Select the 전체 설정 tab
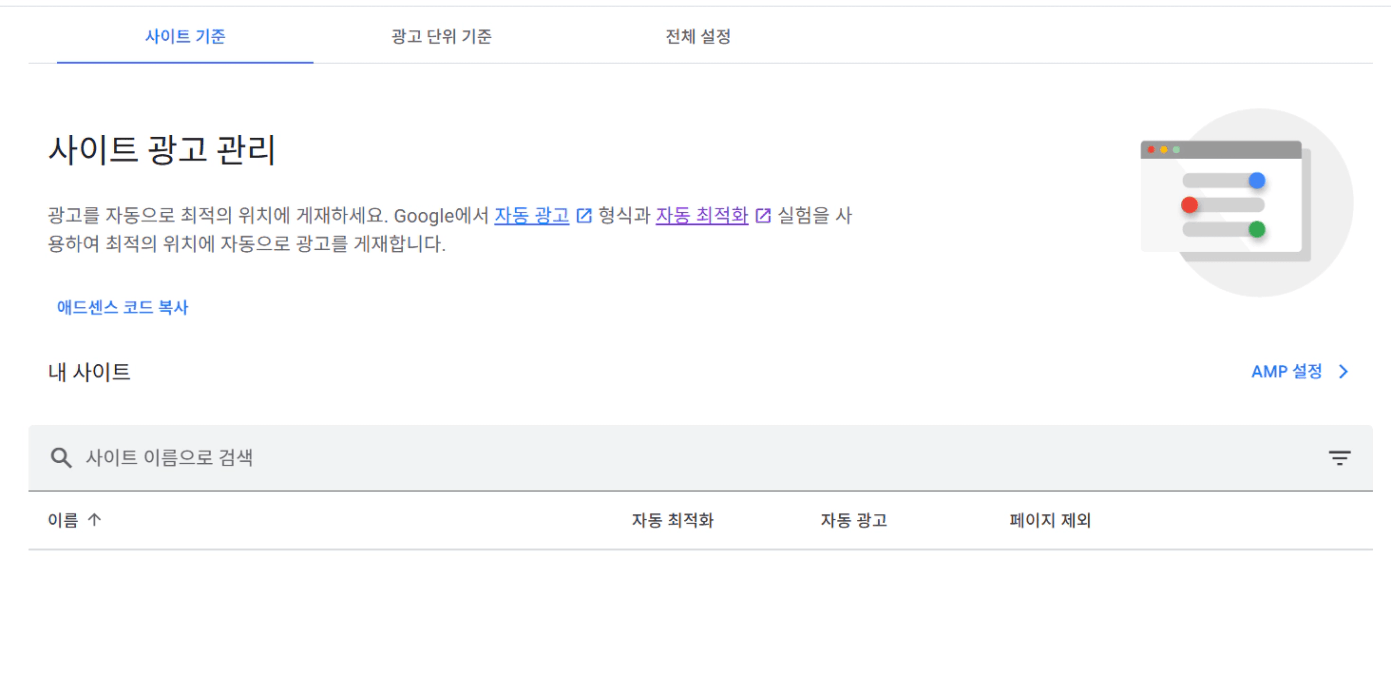 [698, 37]
